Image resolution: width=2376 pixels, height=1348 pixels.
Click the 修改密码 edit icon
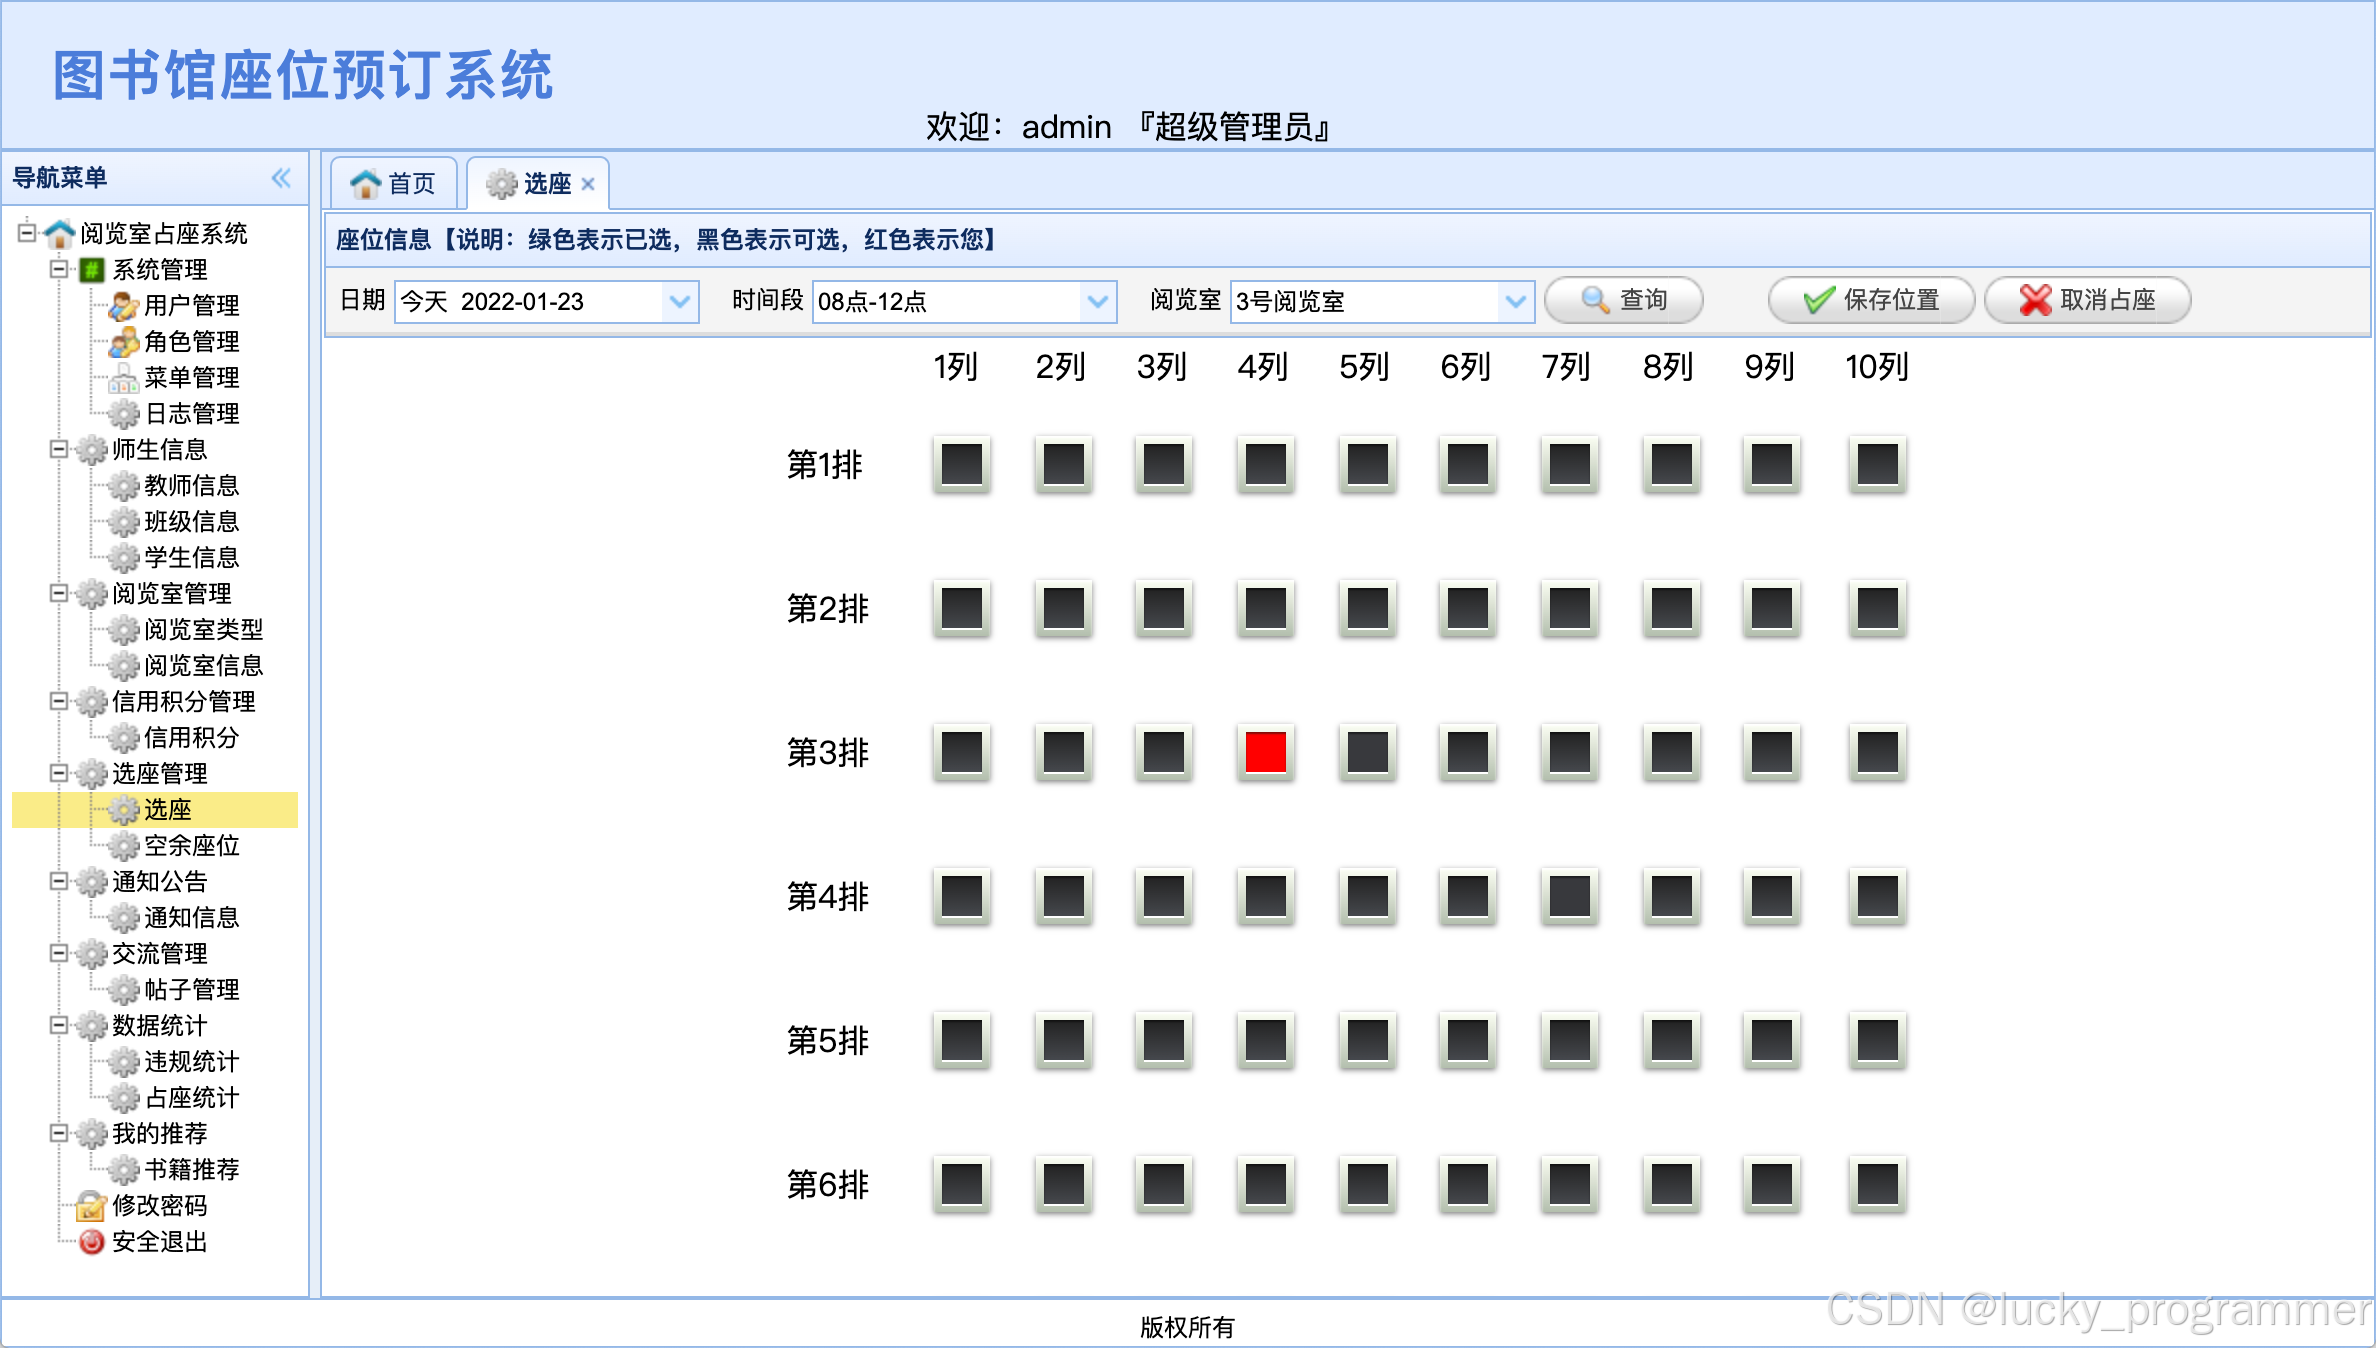[x=91, y=1206]
